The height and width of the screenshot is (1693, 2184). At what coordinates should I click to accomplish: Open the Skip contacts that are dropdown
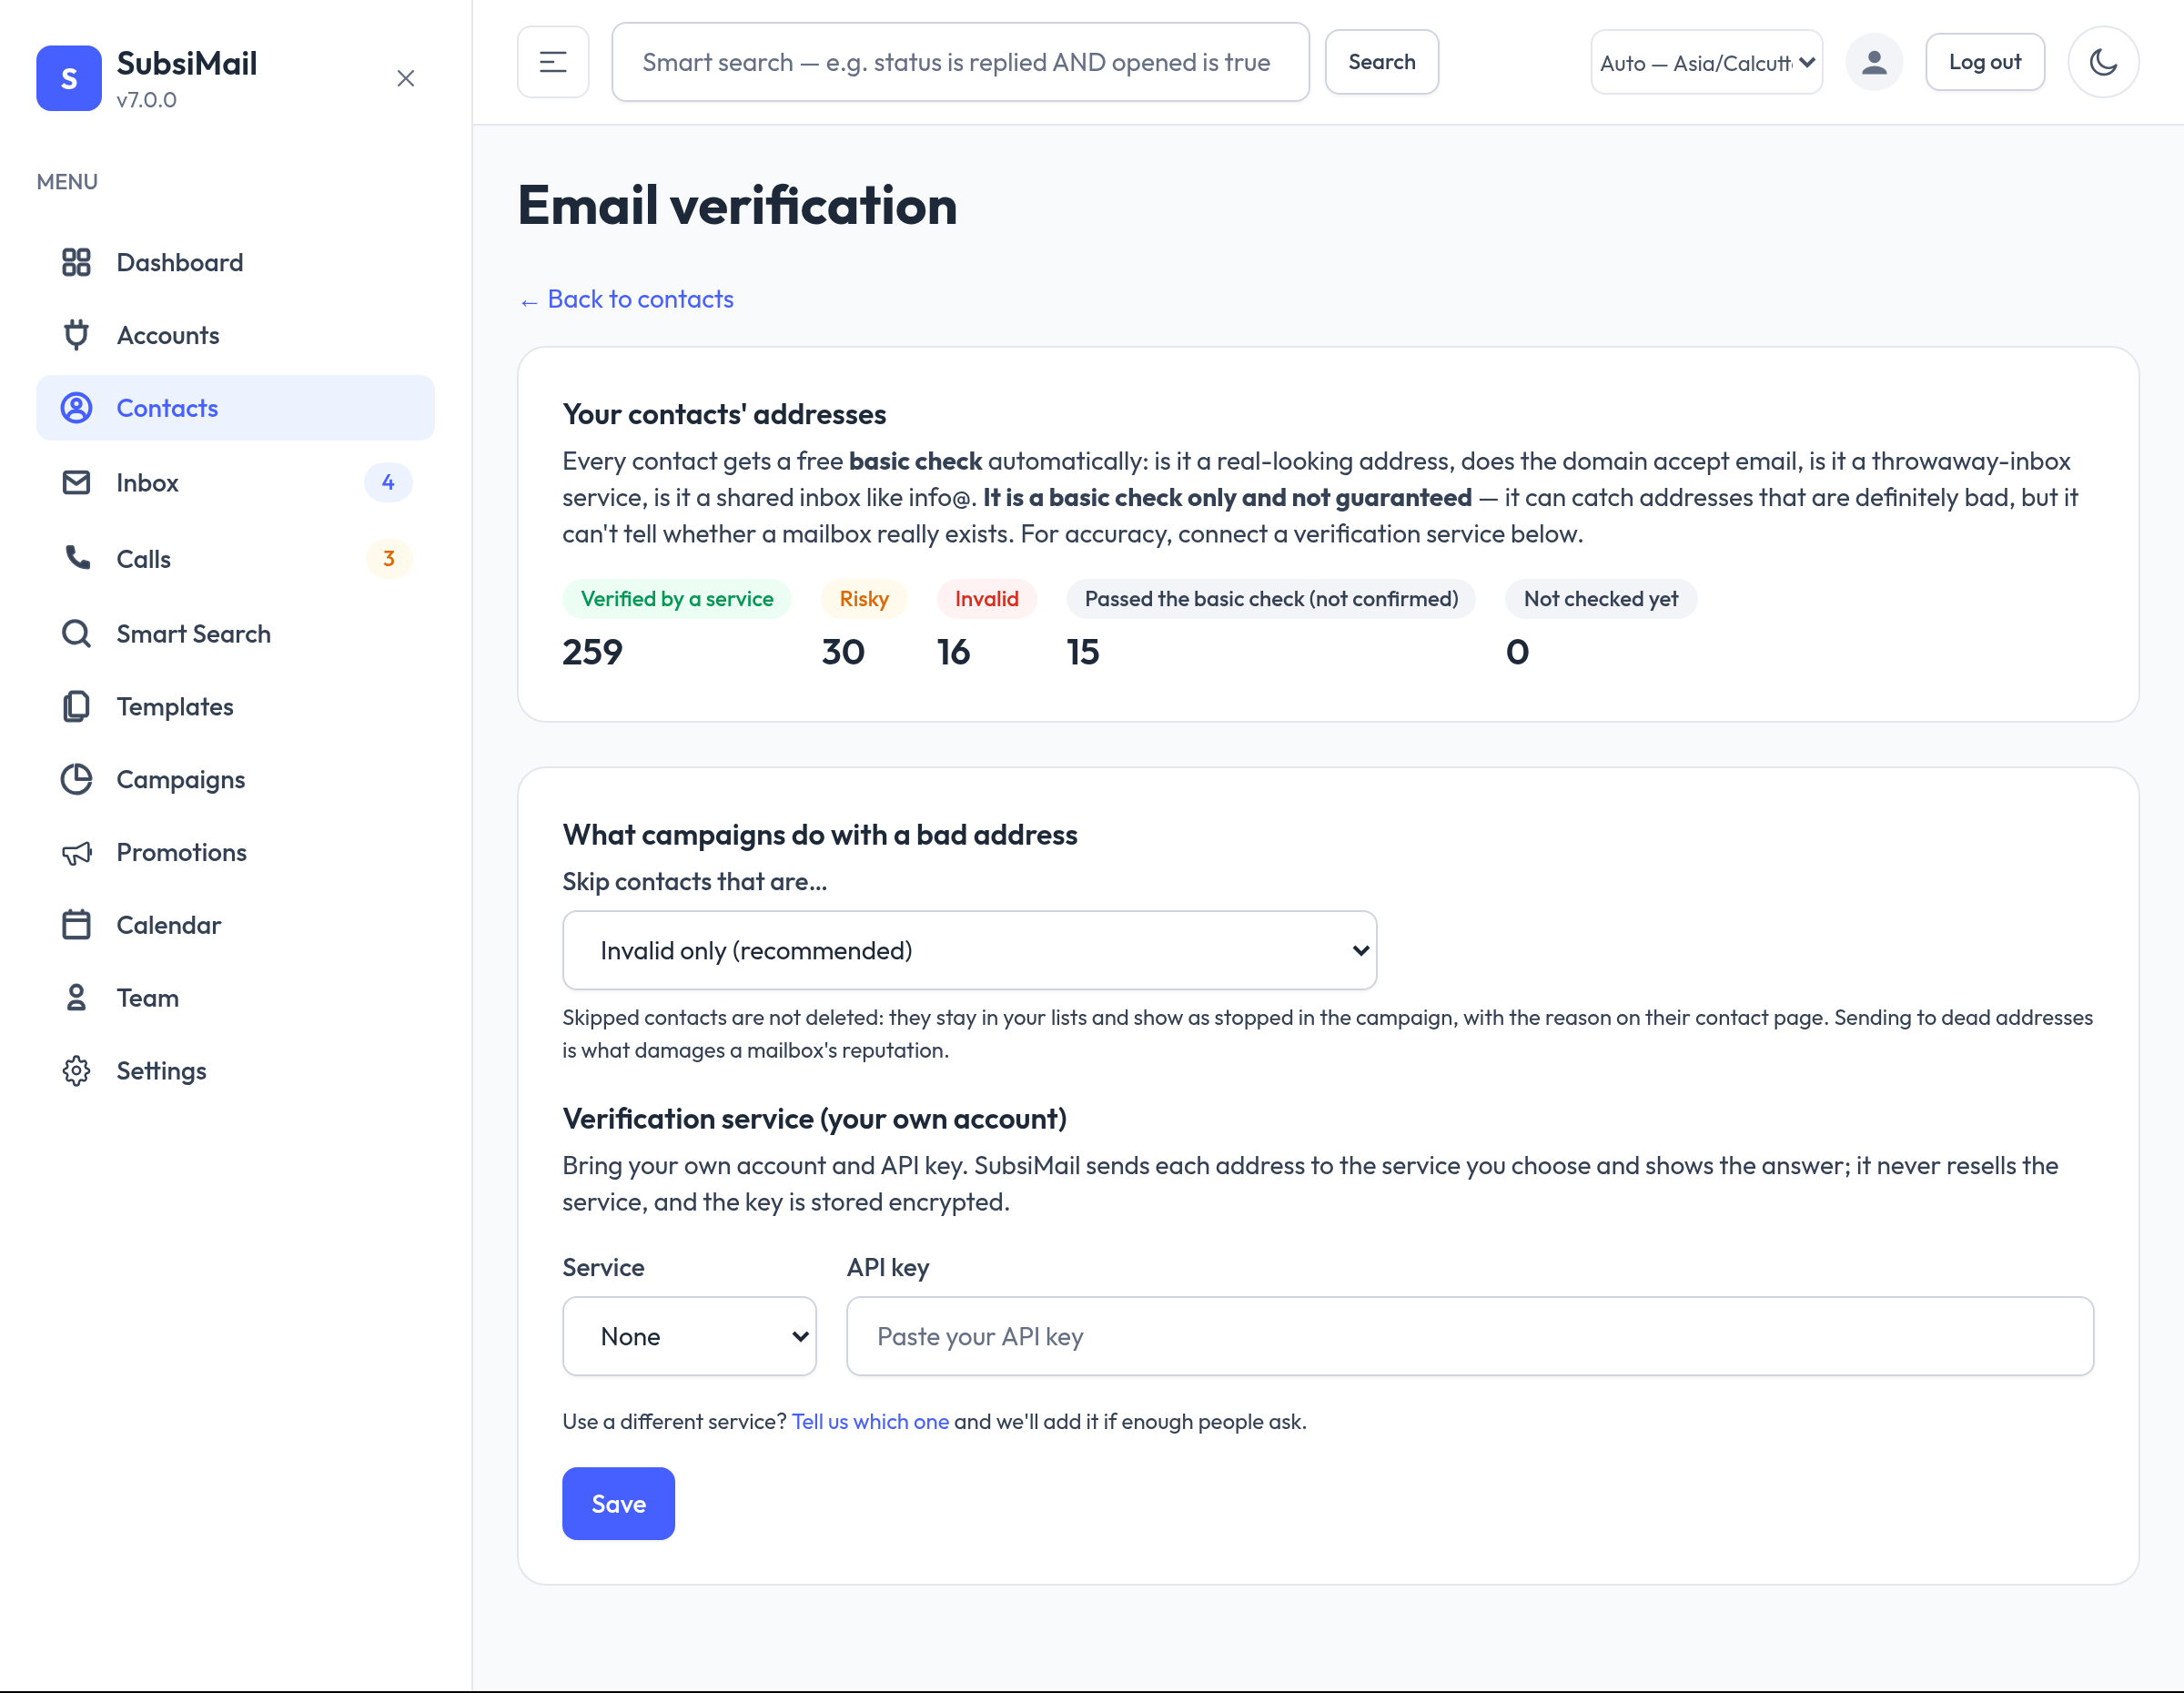coord(969,950)
